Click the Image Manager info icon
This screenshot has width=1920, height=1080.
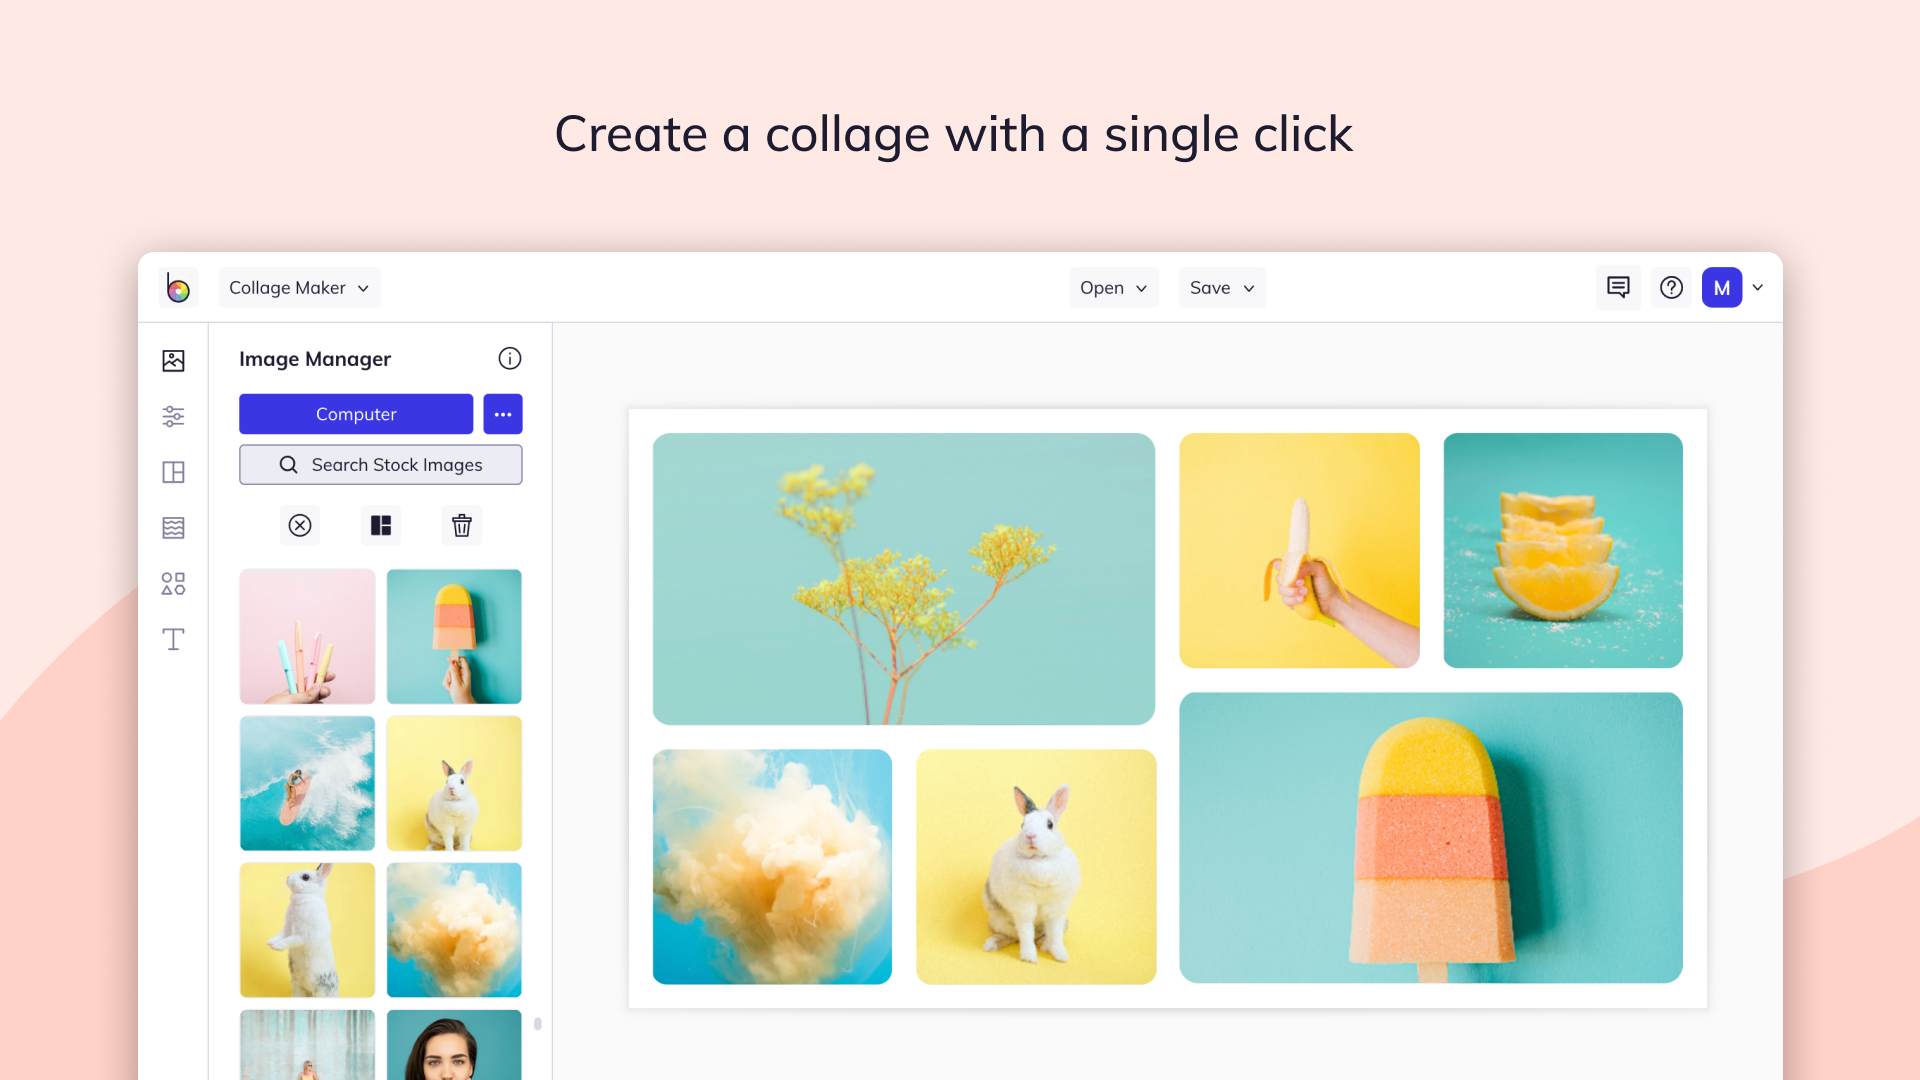click(x=510, y=358)
